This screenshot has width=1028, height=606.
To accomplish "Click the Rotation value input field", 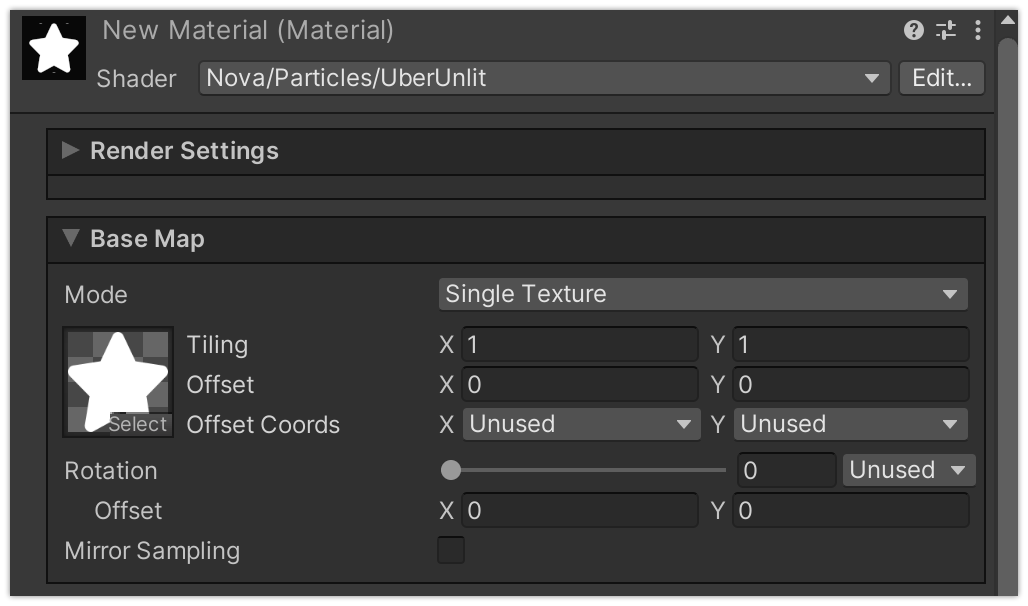I will click(786, 470).
